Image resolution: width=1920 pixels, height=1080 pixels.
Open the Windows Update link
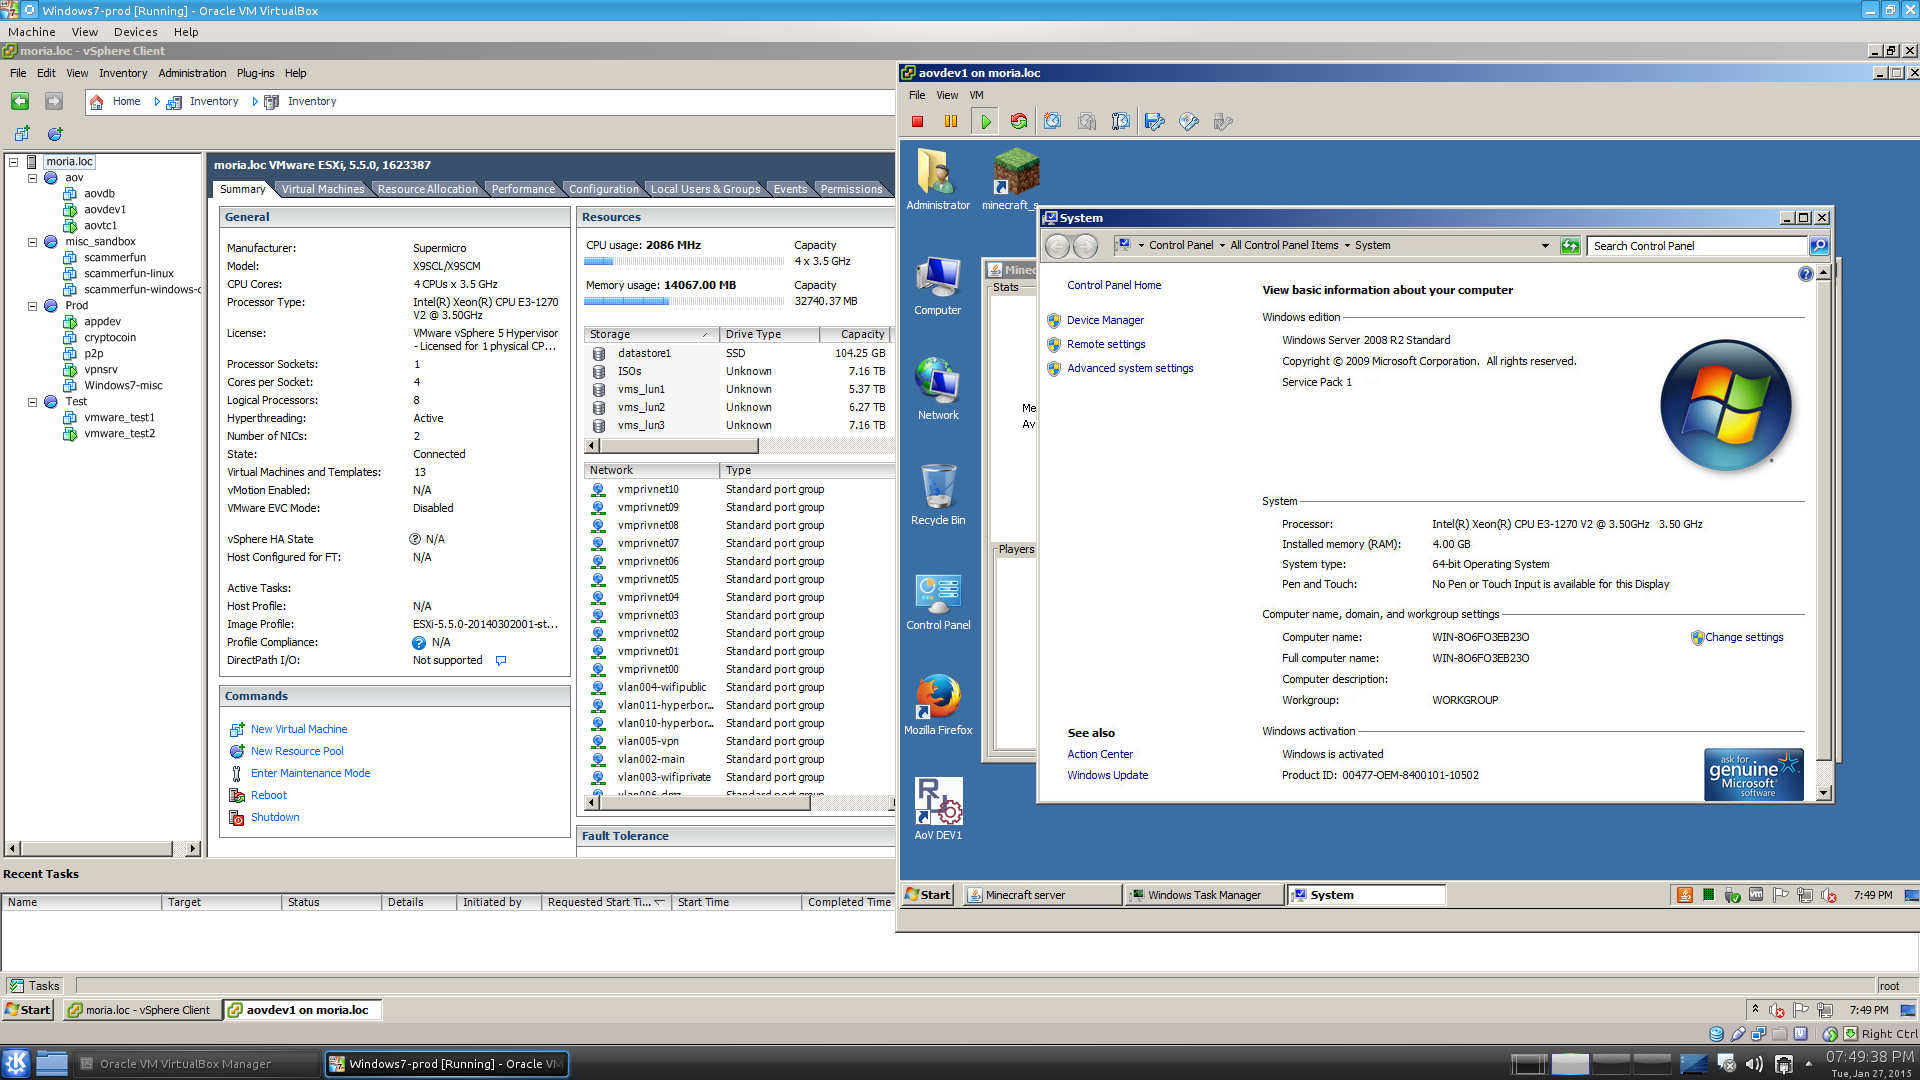[x=1107, y=775]
